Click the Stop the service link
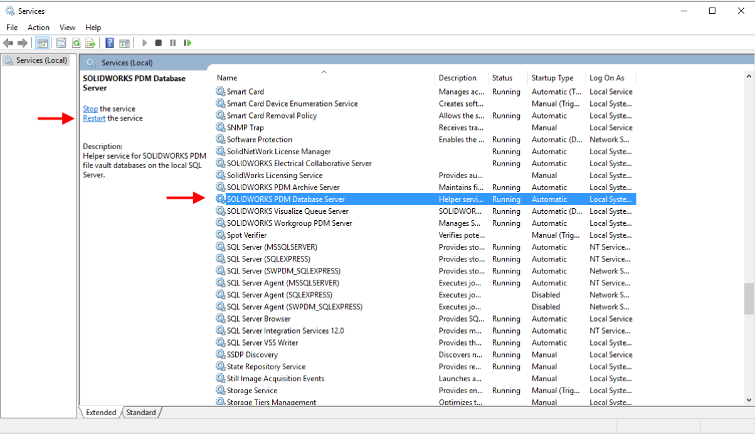The width and height of the screenshot is (755, 435). click(x=90, y=109)
